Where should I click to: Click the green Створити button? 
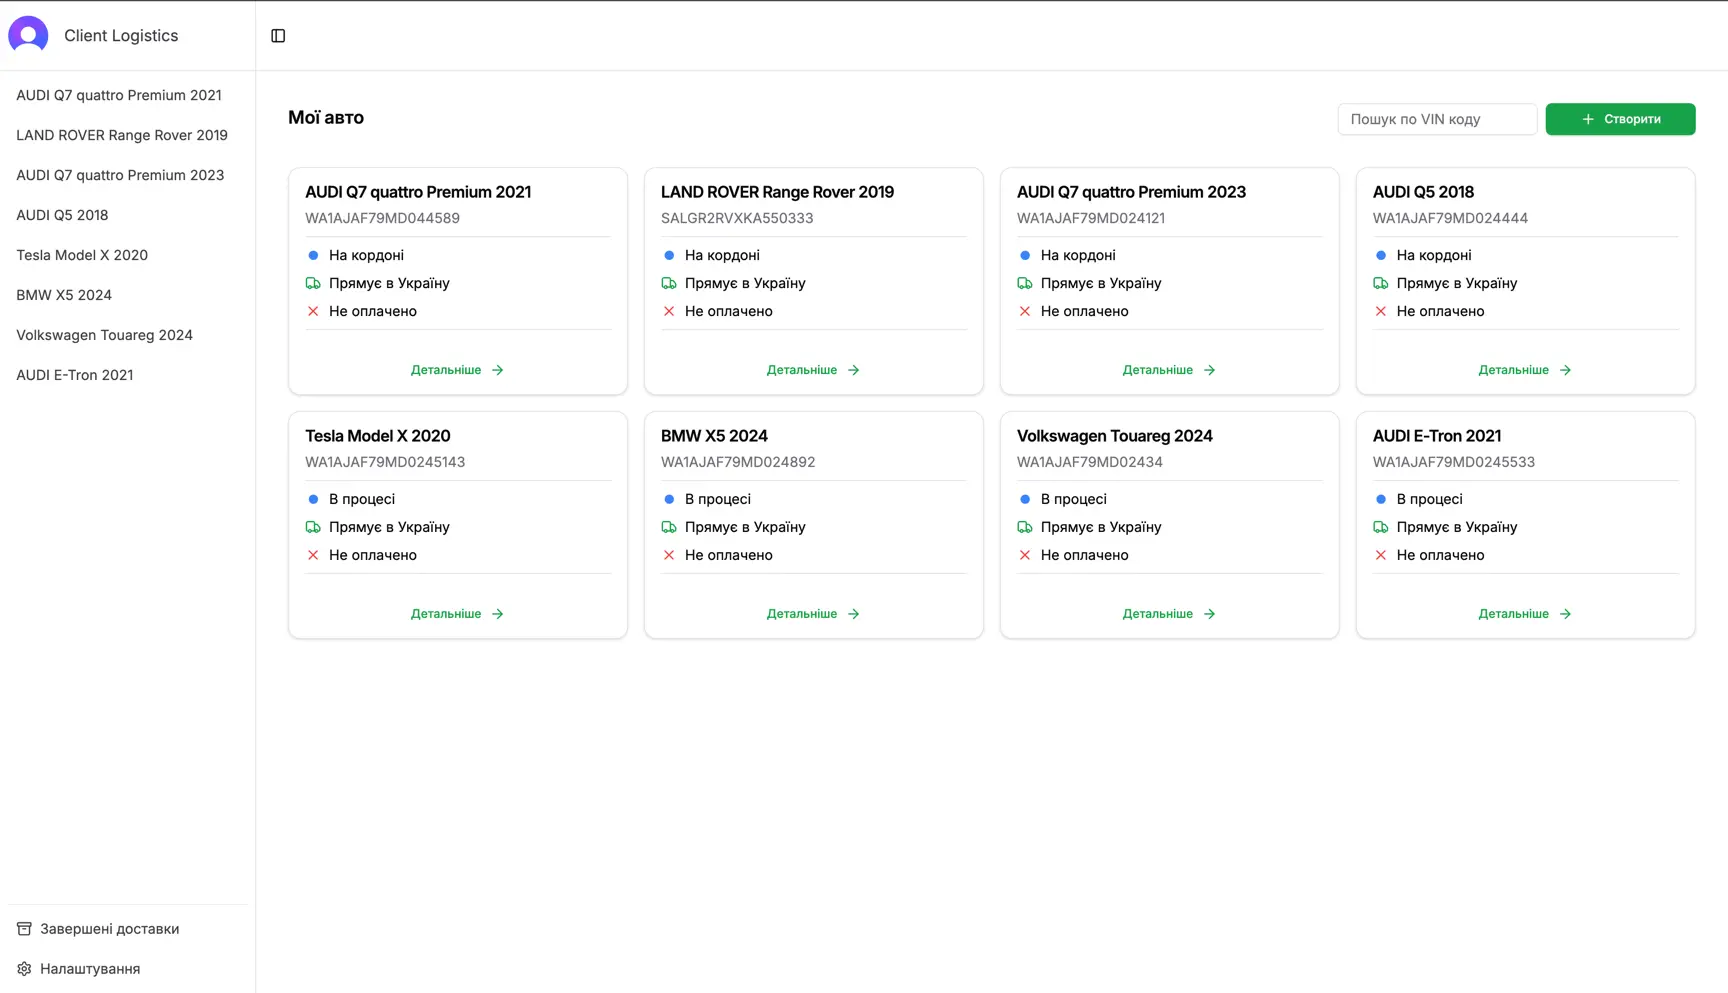tap(1620, 119)
